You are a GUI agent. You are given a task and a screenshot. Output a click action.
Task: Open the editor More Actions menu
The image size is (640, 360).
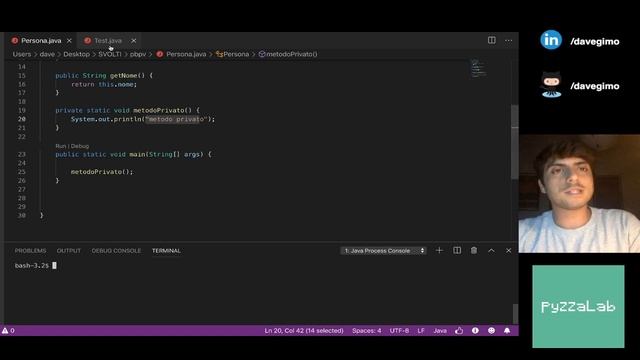pyautogui.click(x=509, y=40)
